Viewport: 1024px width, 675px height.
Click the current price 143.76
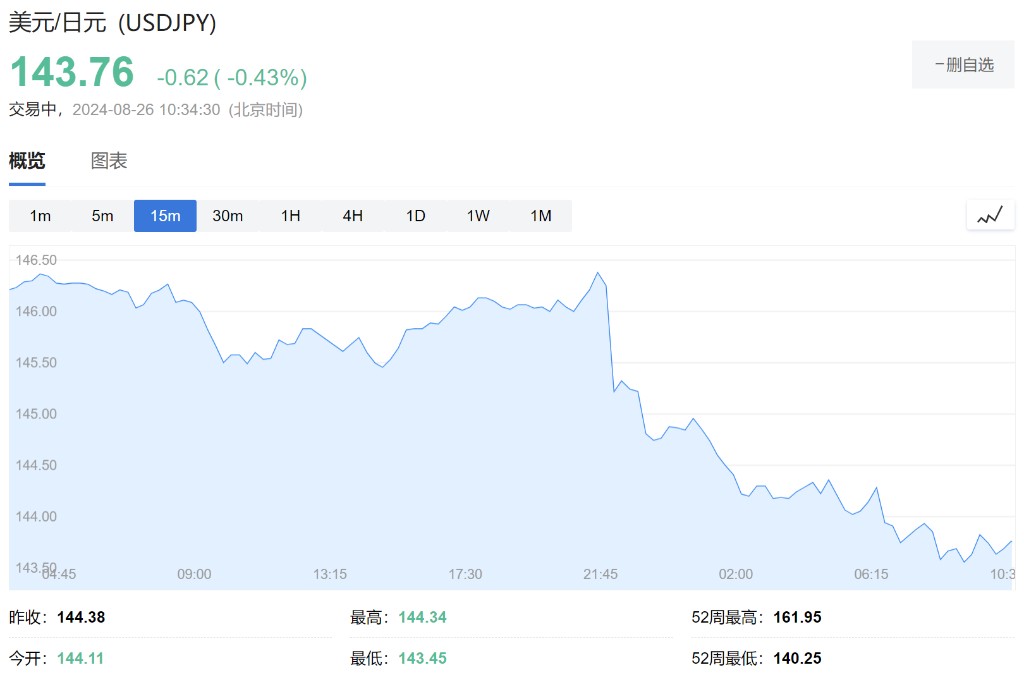point(72,73)
